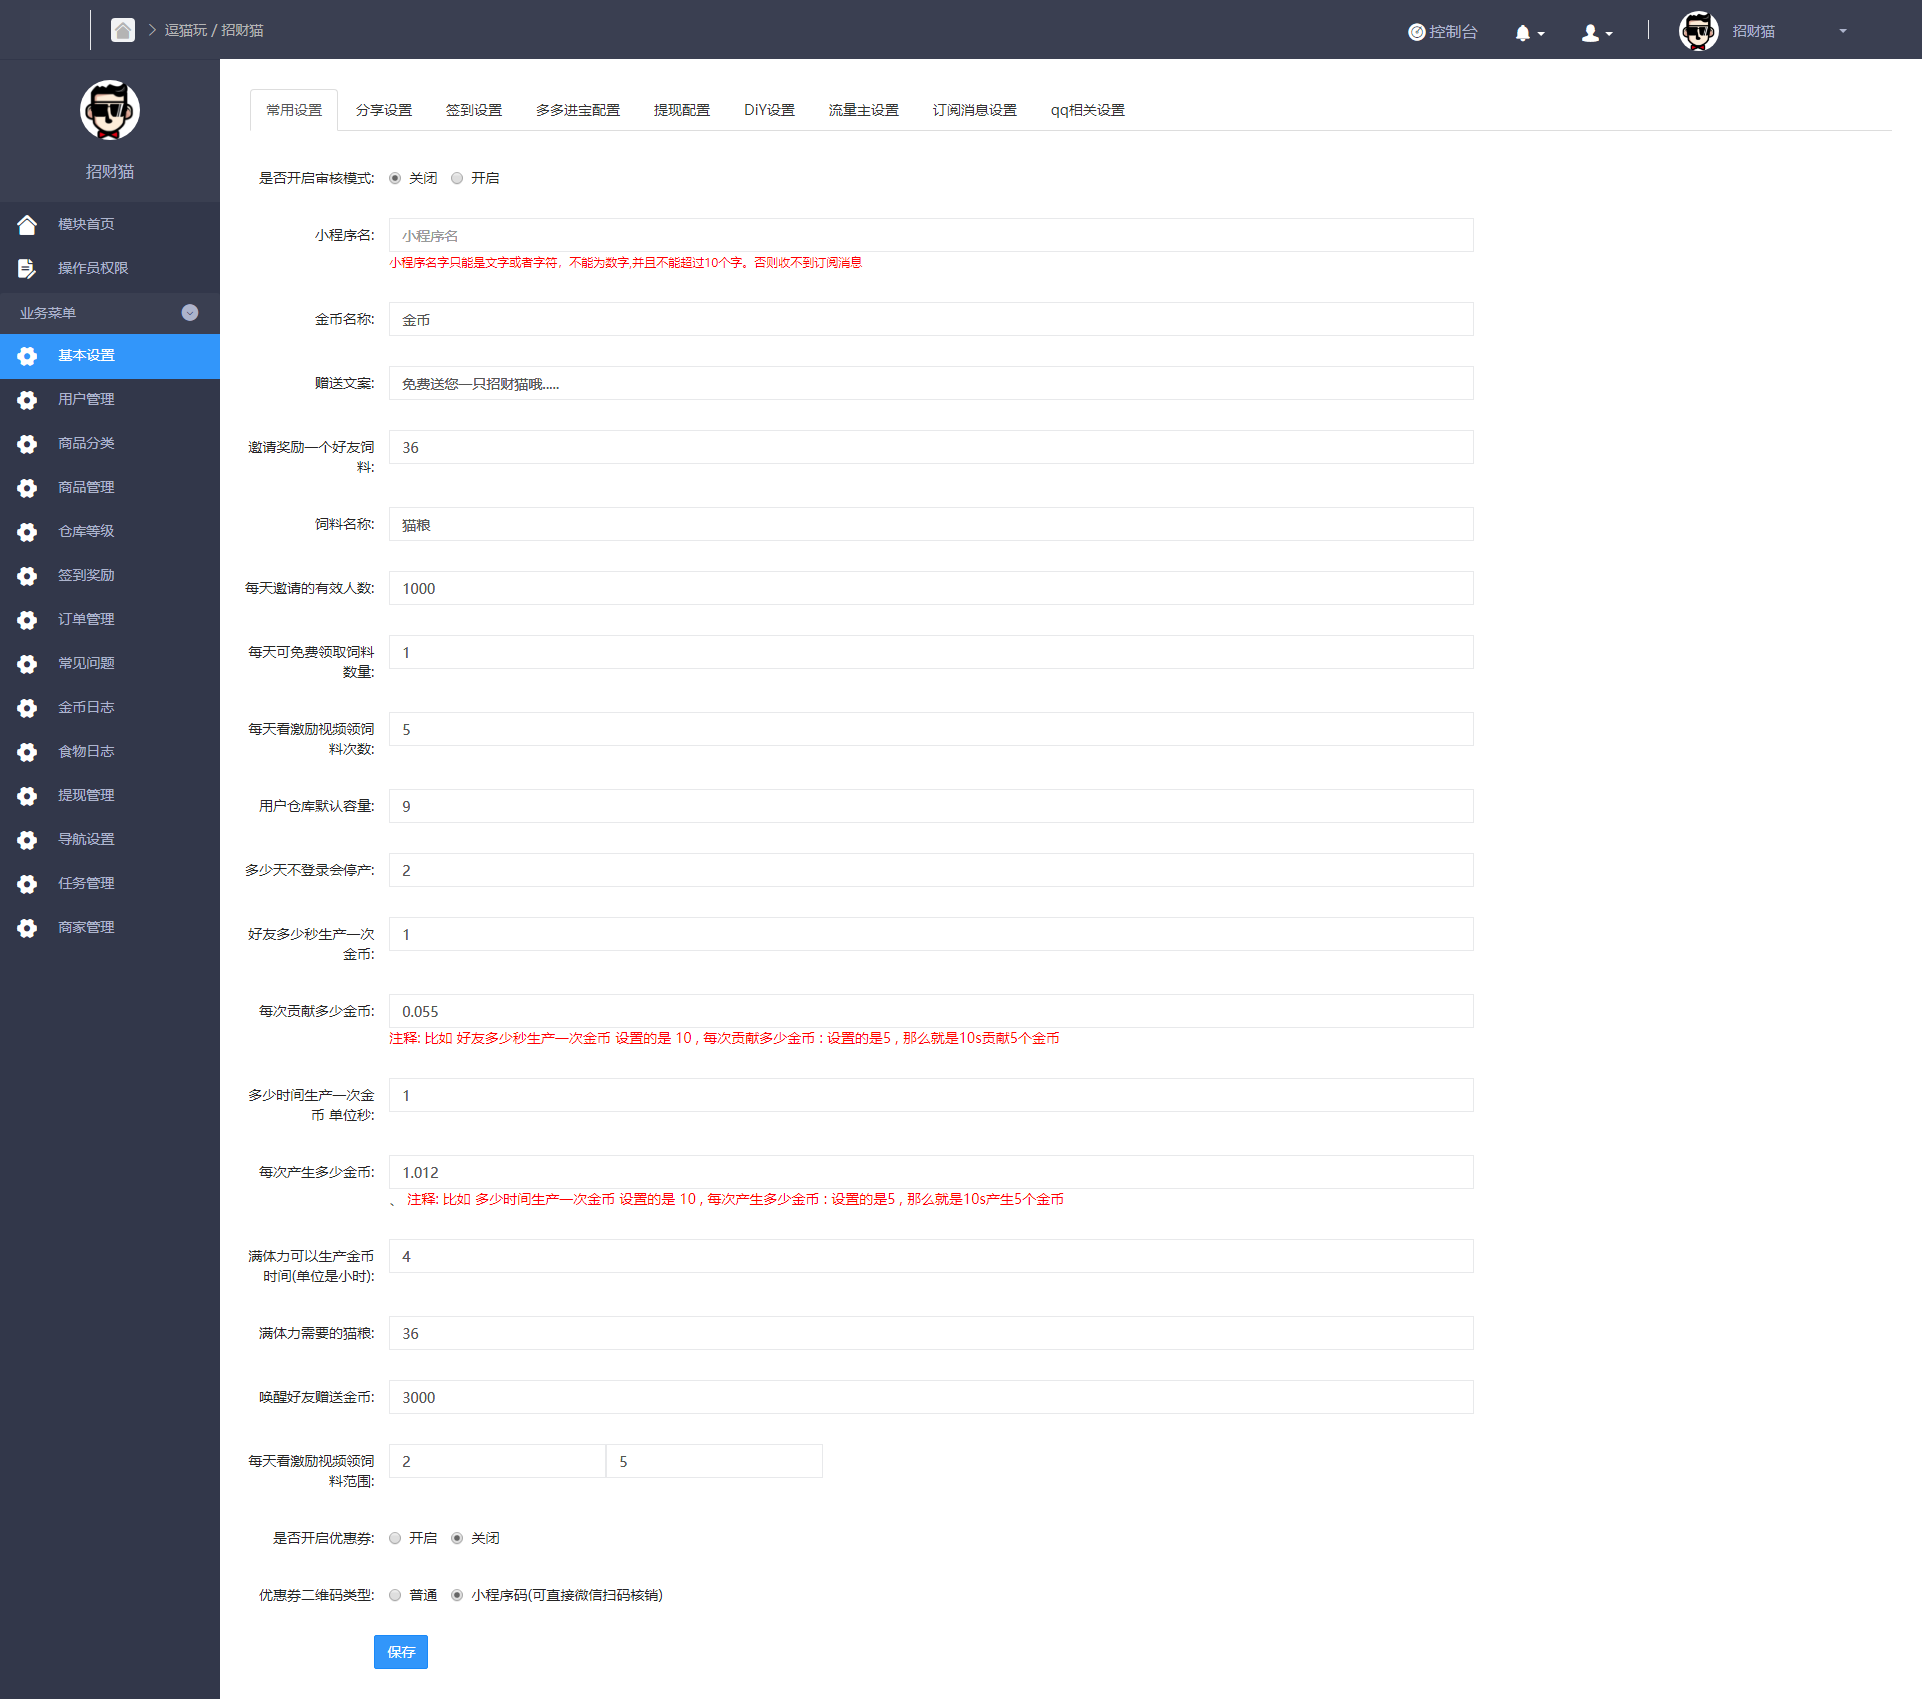Click the gear icon beside 商品分类
This screenshot has width=1922, height=1699.
point(27,444)
